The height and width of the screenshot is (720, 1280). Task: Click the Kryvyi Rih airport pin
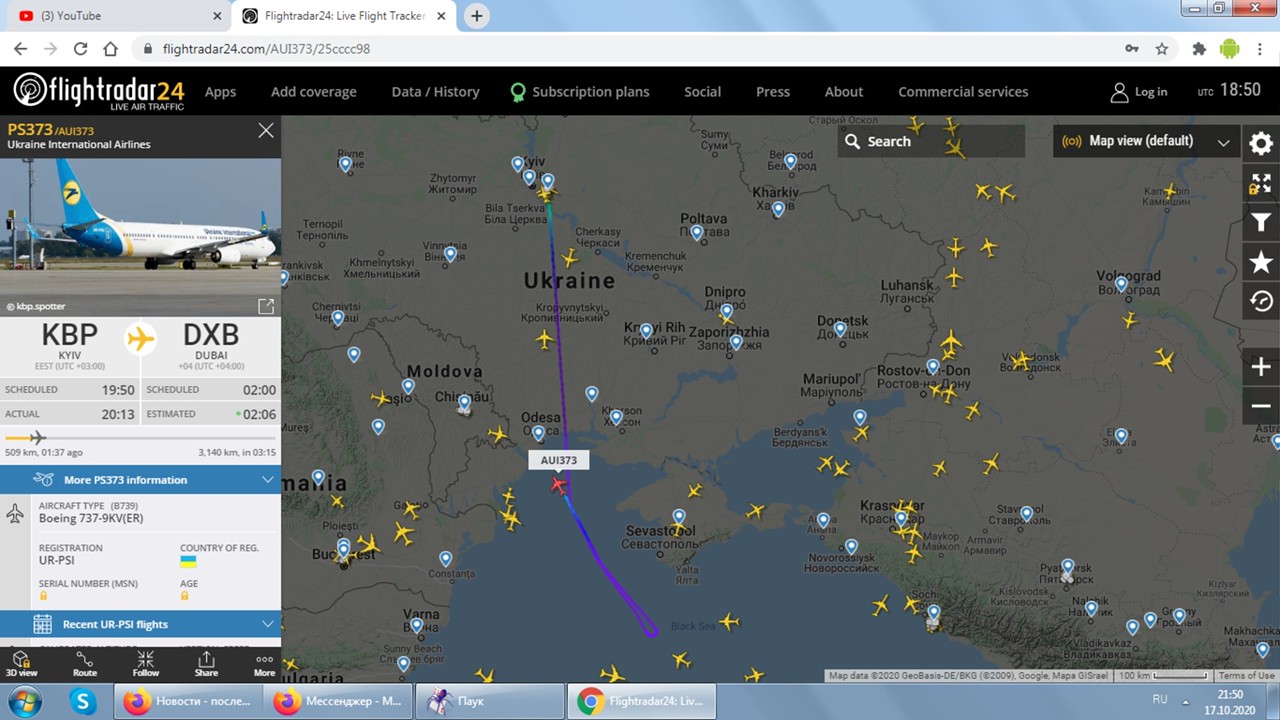[x=646, y=331]
